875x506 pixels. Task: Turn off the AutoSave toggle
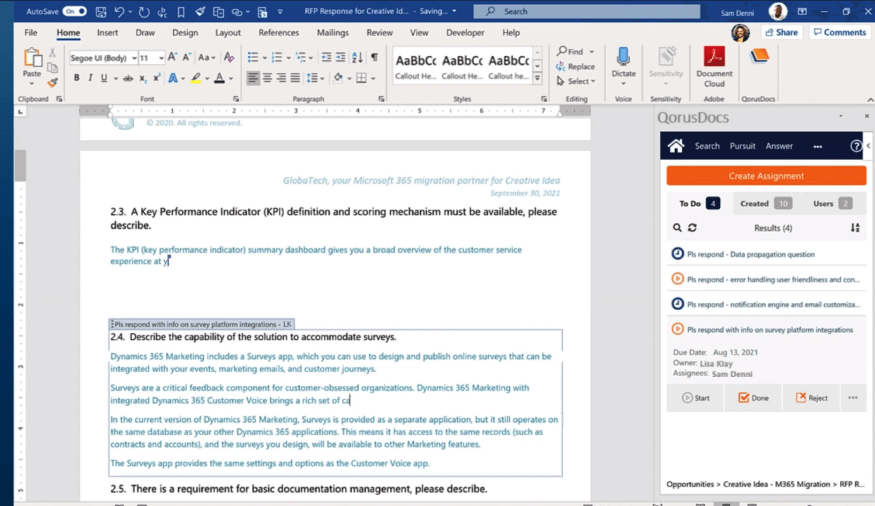(74, 11)
